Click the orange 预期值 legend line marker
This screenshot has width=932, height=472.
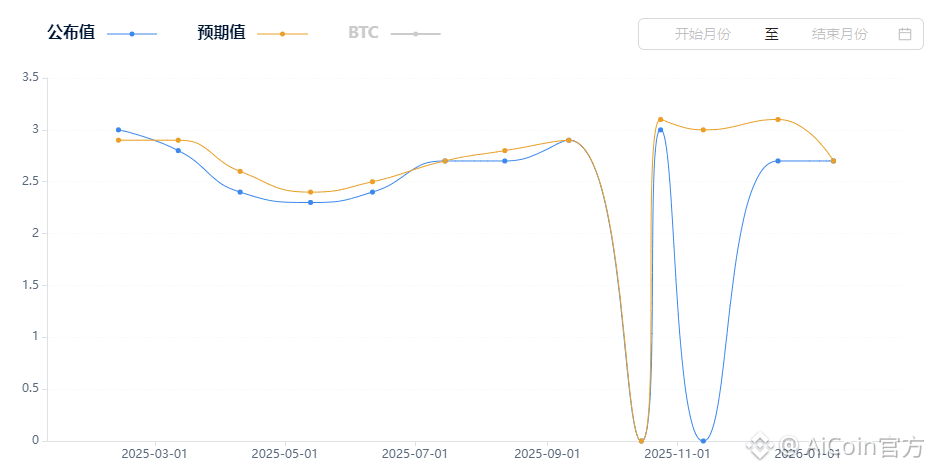pyautogui.click(x=282, y=34)
